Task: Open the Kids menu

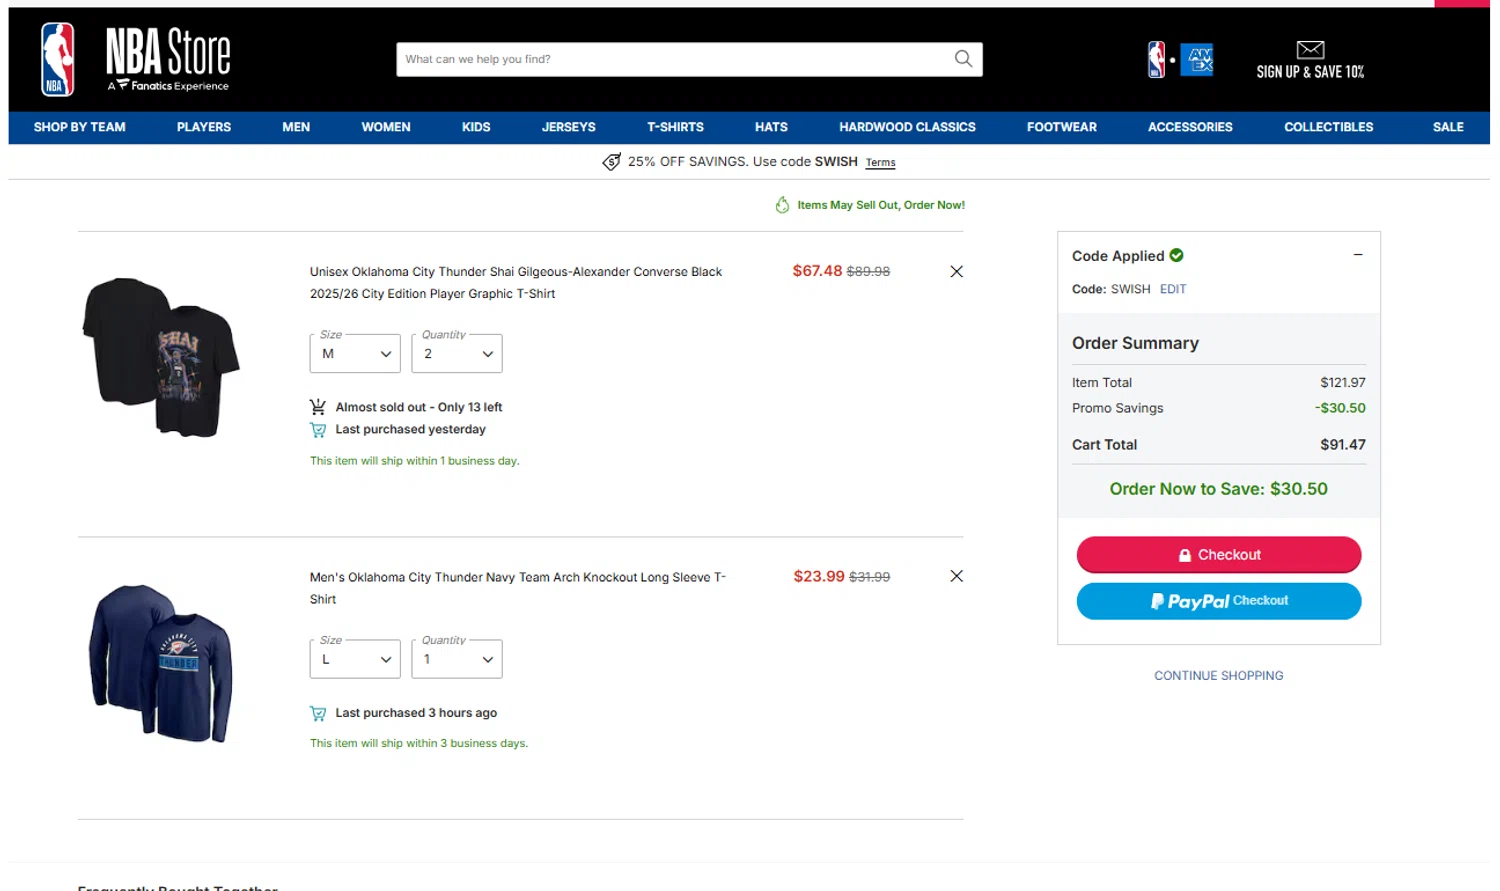Action: (x=476, y=127)
